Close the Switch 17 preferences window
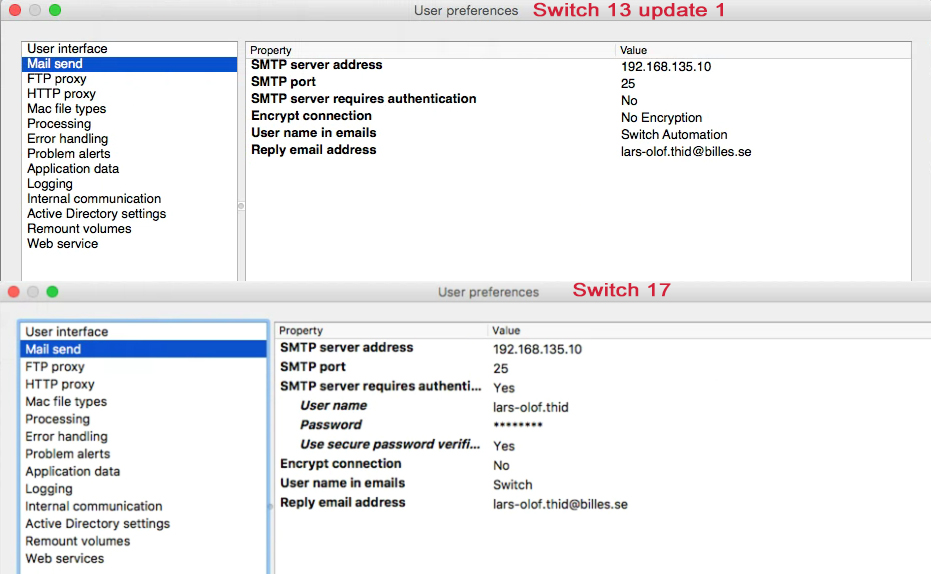 click(14, 292)
